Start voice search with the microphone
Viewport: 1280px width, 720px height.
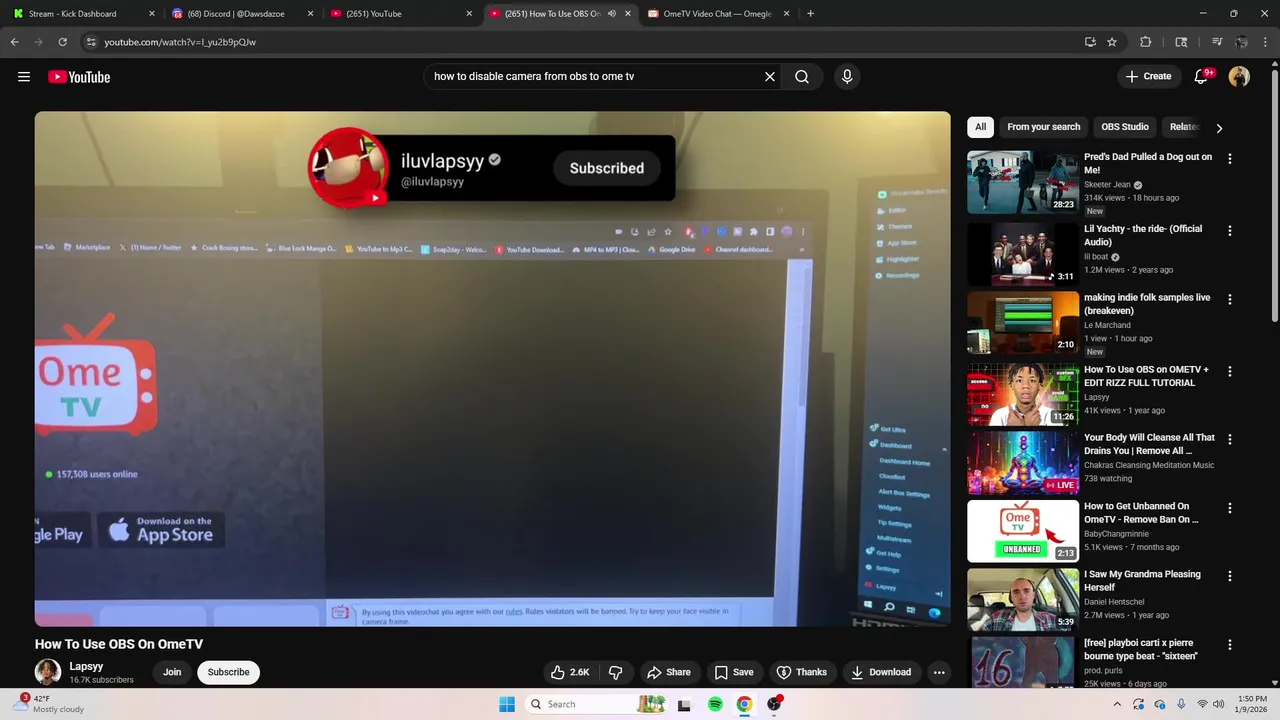(847, 76)
